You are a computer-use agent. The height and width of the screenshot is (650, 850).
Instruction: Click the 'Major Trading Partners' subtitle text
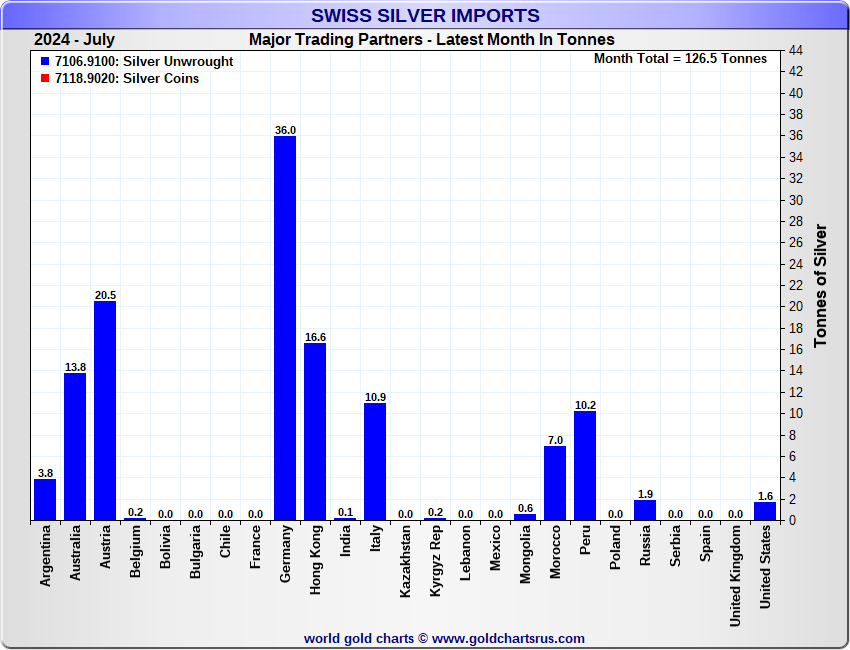click(336, 40)
